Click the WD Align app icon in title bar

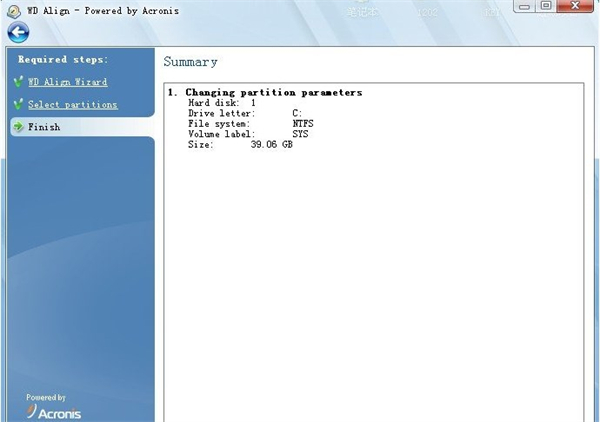14,11
